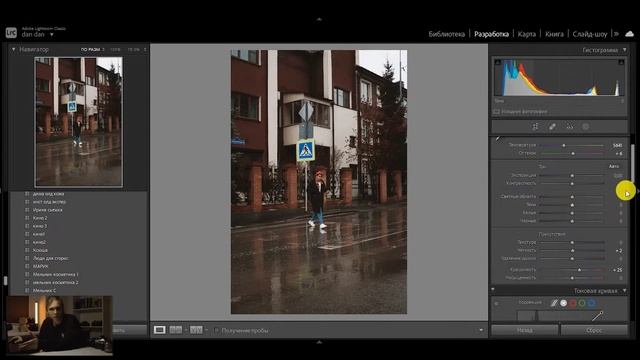Apply the 'Мельник косметика 1' preset

pos(56,275)
